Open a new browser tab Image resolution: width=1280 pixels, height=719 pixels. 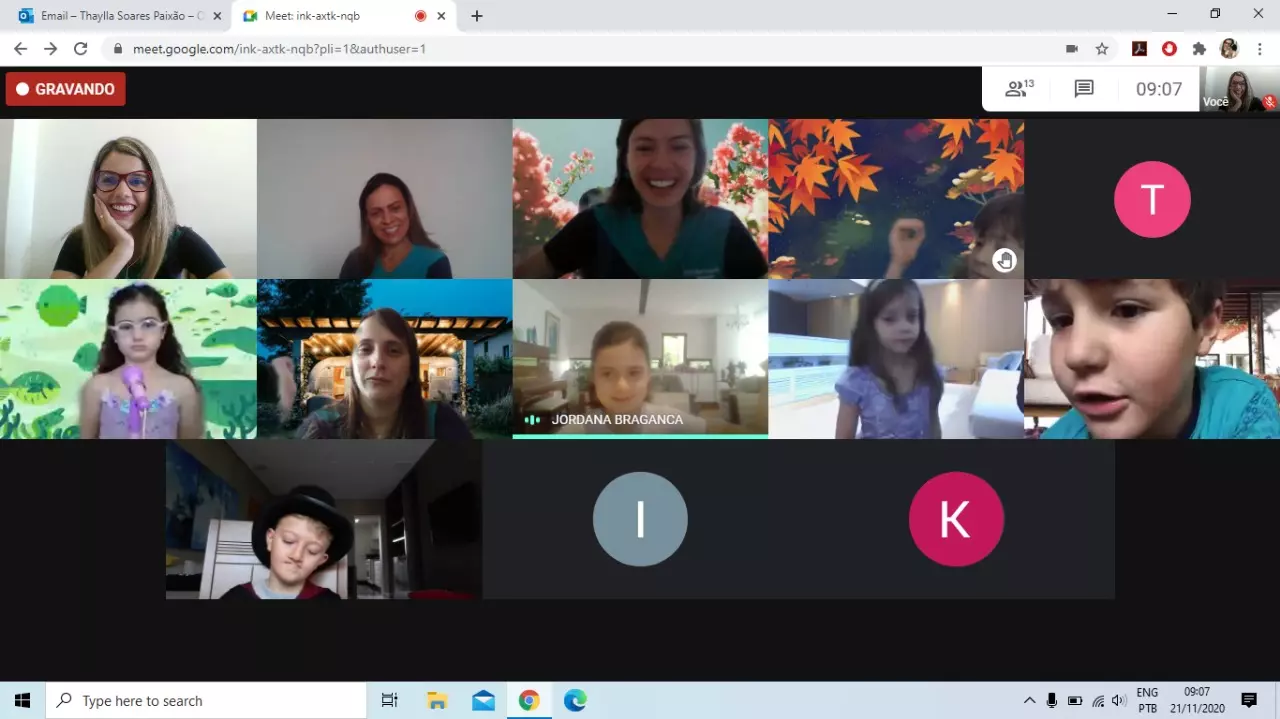tap(477, 16)
